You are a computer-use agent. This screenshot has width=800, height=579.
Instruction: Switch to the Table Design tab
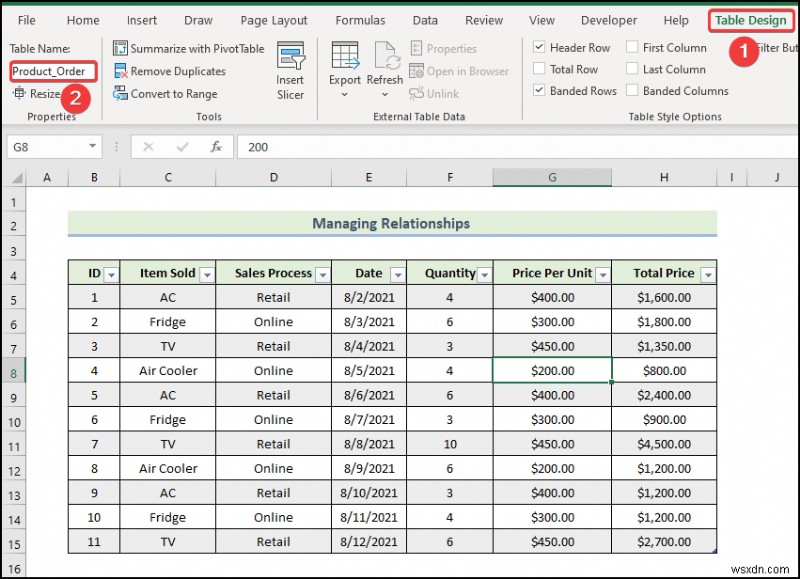(750, 20)
